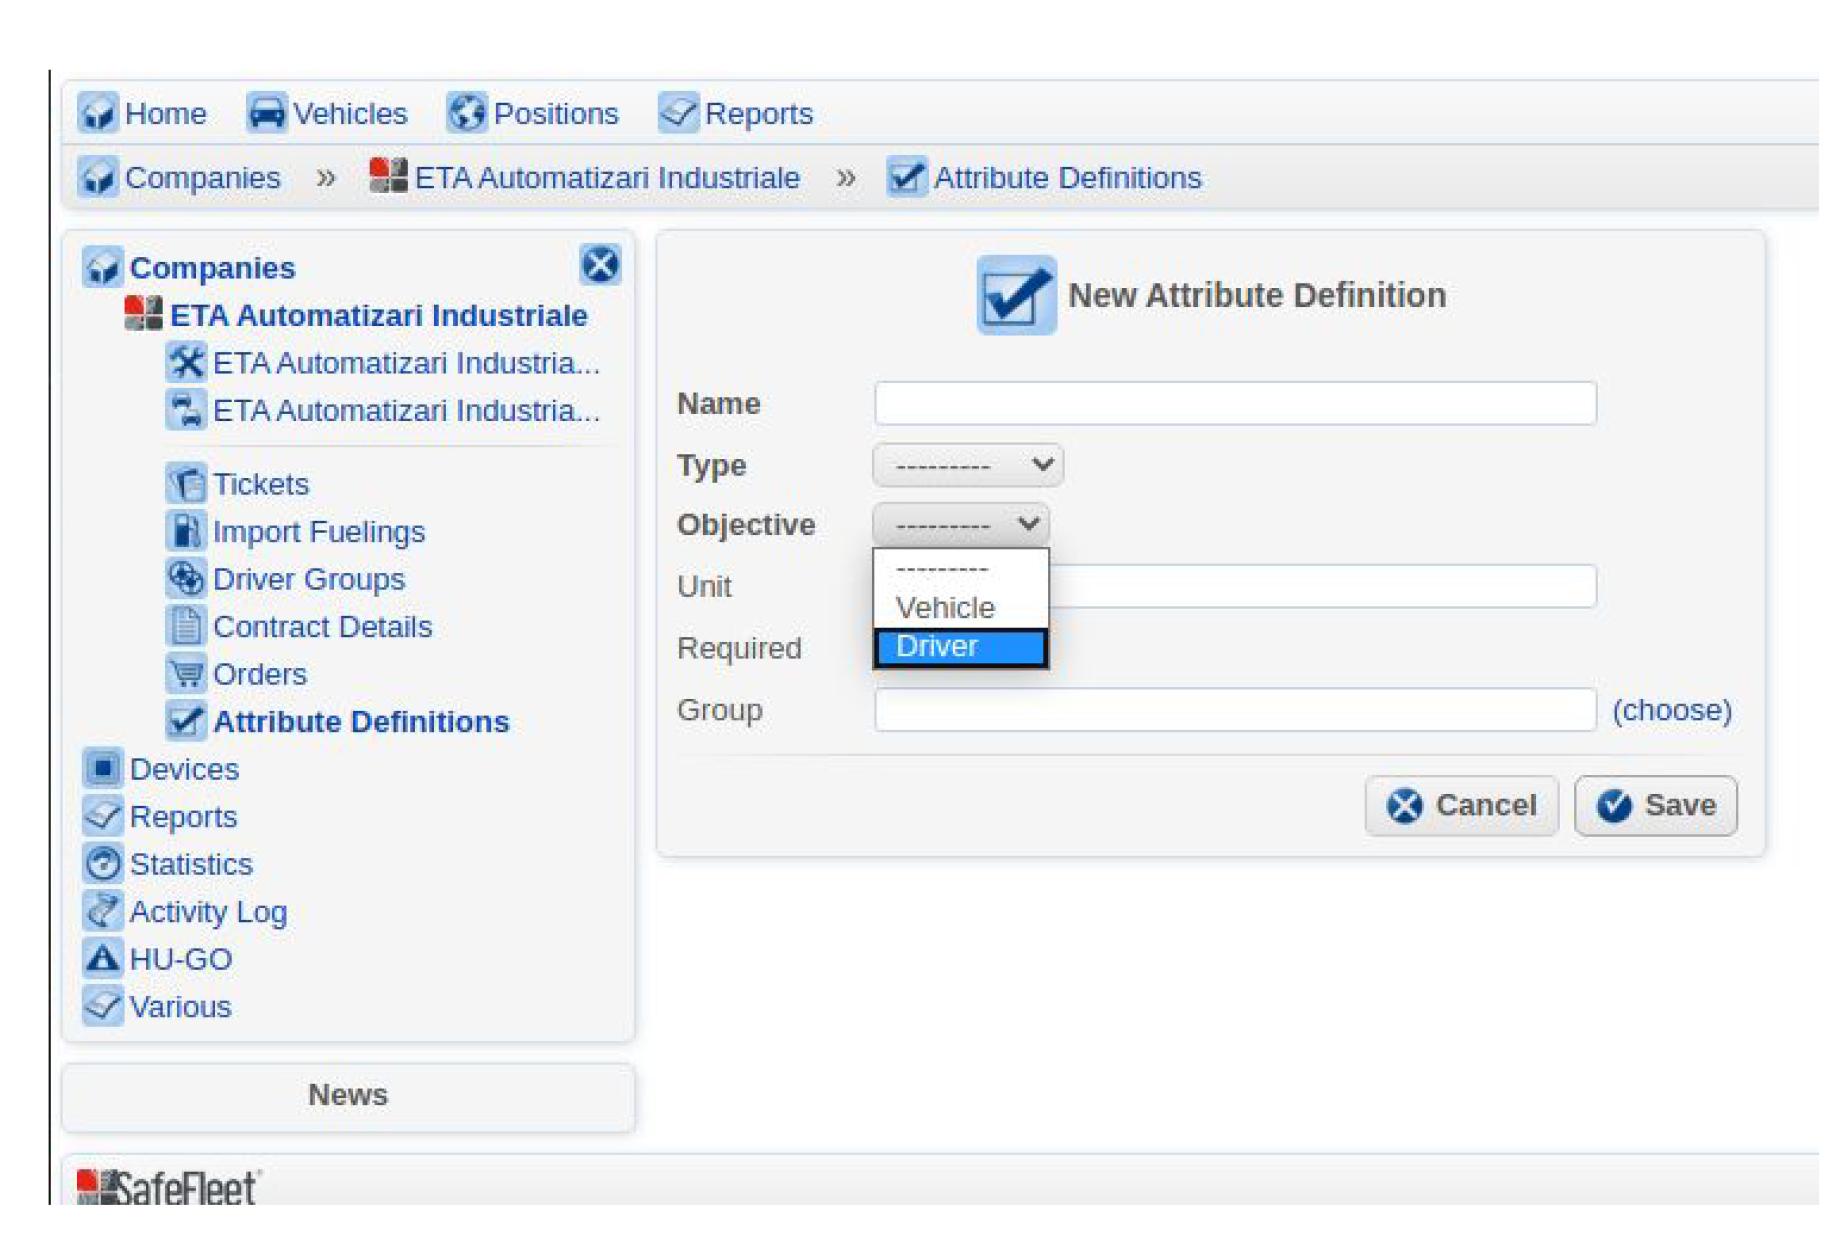
Task: Click the Tickets icon in the sidebar
Action: click(x=186, y=484)
